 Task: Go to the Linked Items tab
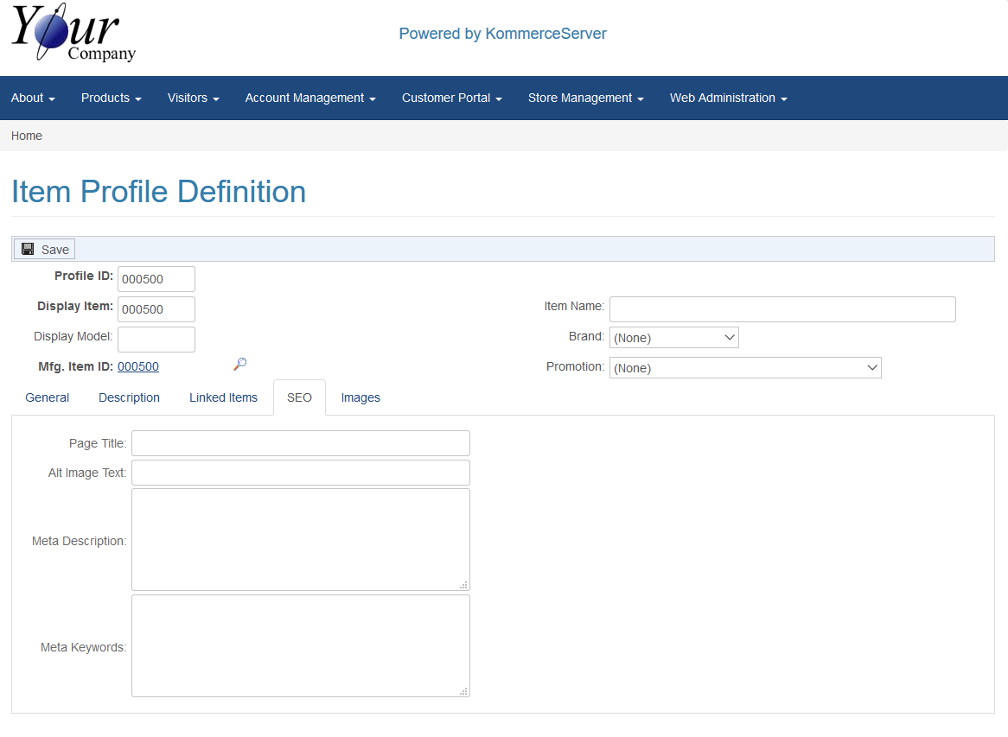pos(223,398)
